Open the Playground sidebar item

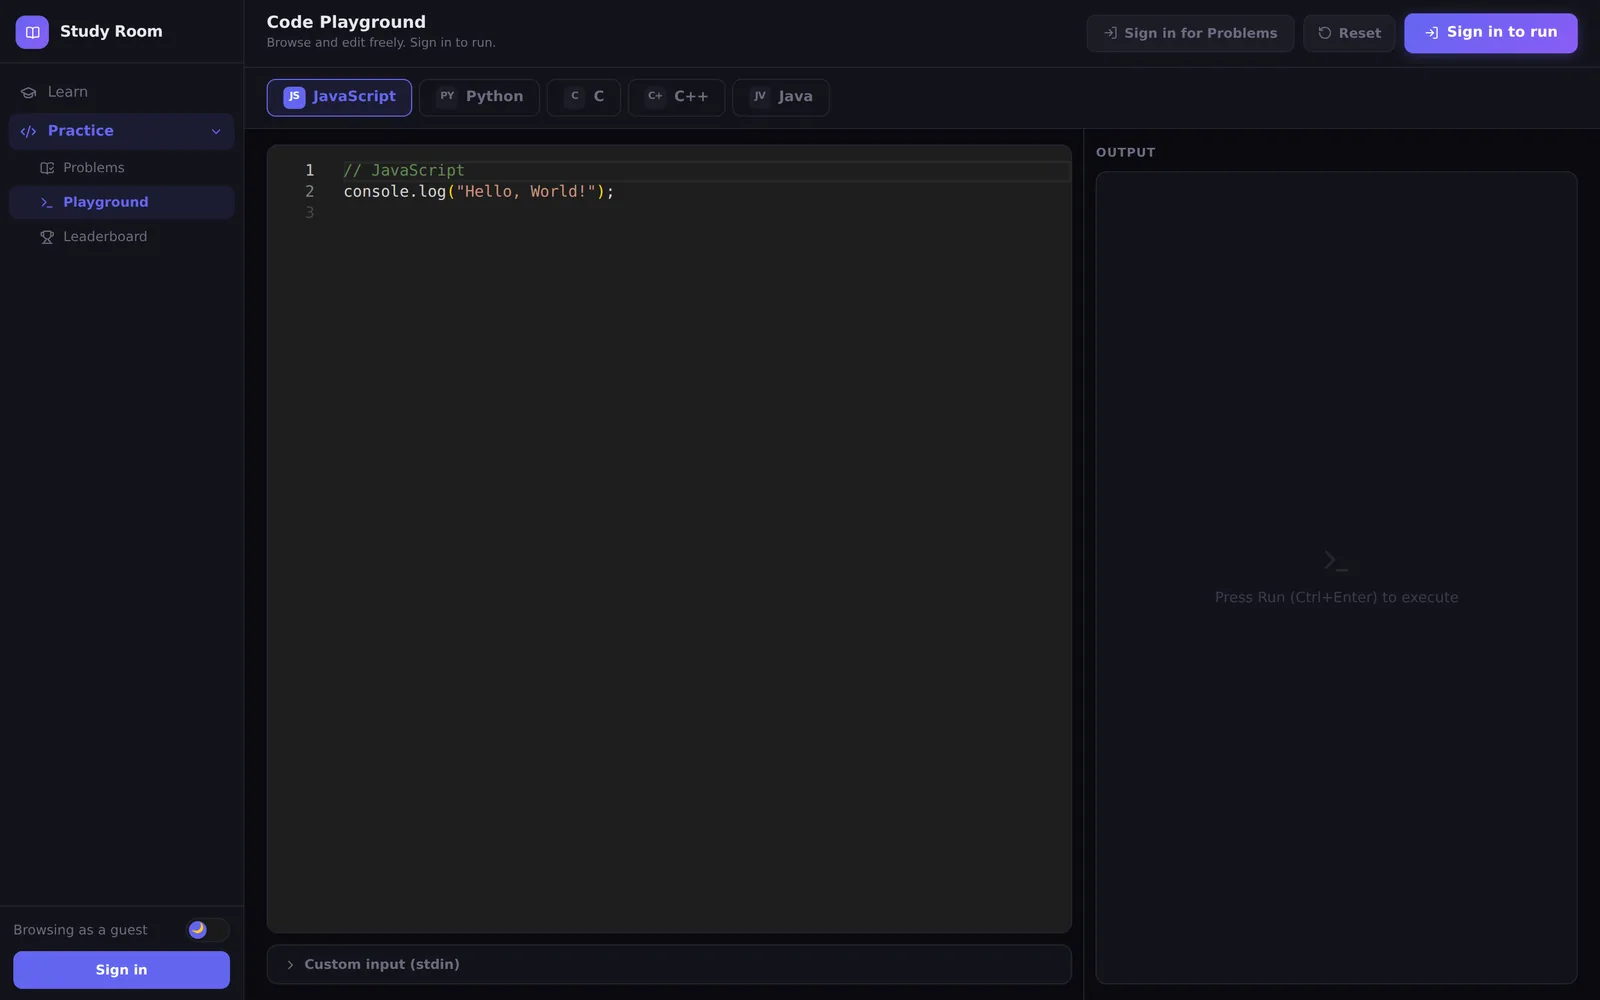[x=121, y=202]
